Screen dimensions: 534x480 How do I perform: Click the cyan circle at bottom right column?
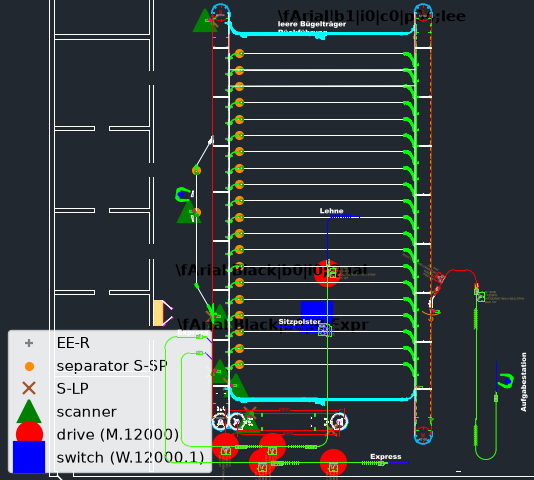(x=423, y=435)
